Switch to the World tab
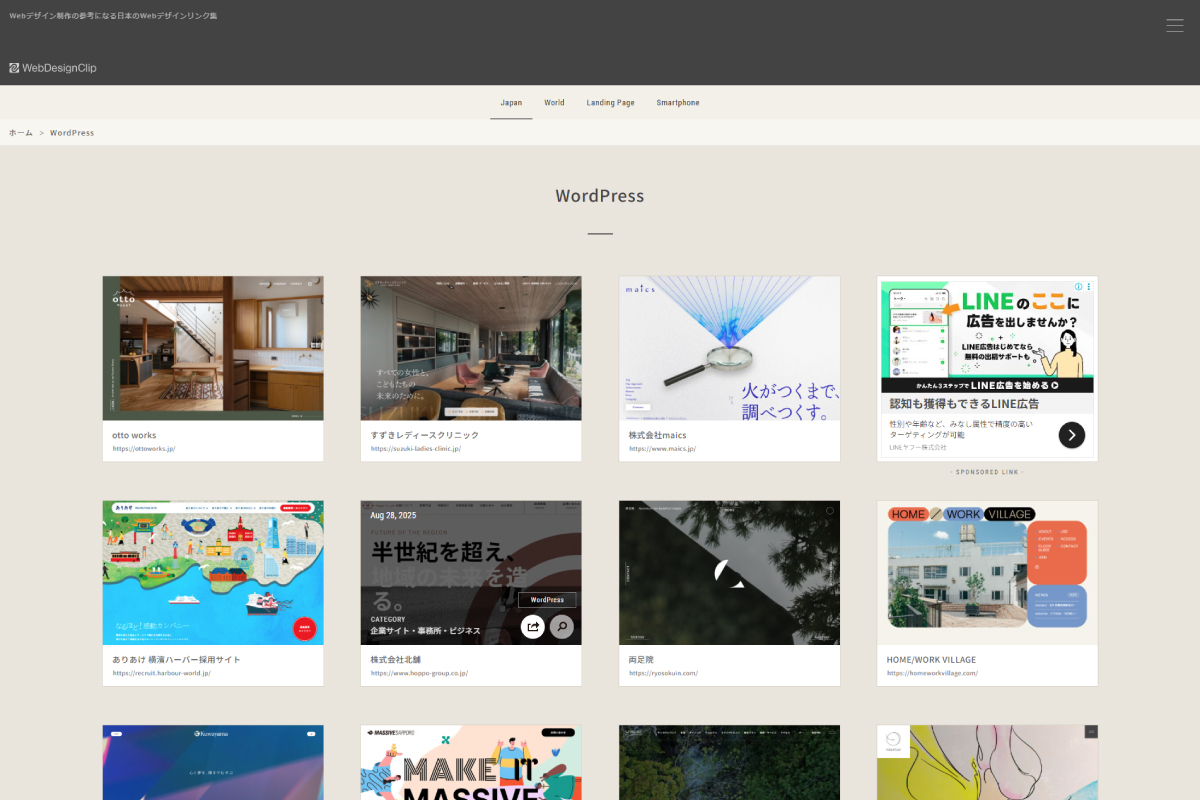 [554, 103]
